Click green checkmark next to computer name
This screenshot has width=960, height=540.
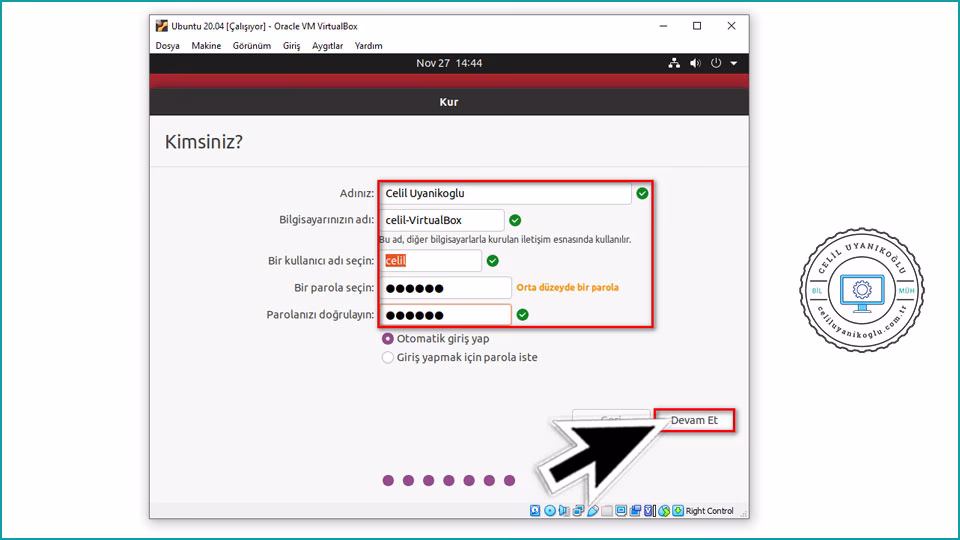515,220
